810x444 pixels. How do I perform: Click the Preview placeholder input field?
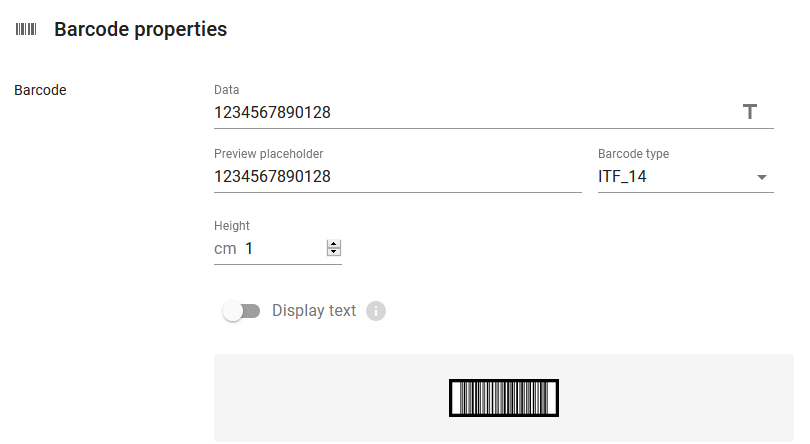tap(398, 177)
